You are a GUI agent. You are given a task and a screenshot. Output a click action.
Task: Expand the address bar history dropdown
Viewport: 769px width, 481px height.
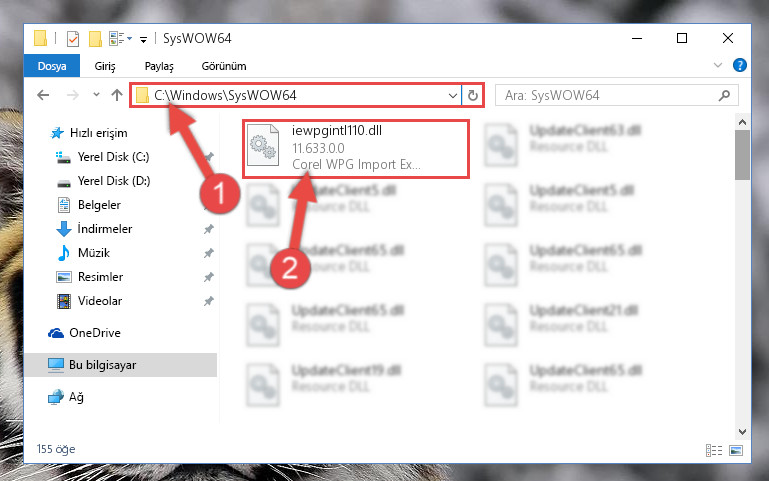[x=453, y=95]
